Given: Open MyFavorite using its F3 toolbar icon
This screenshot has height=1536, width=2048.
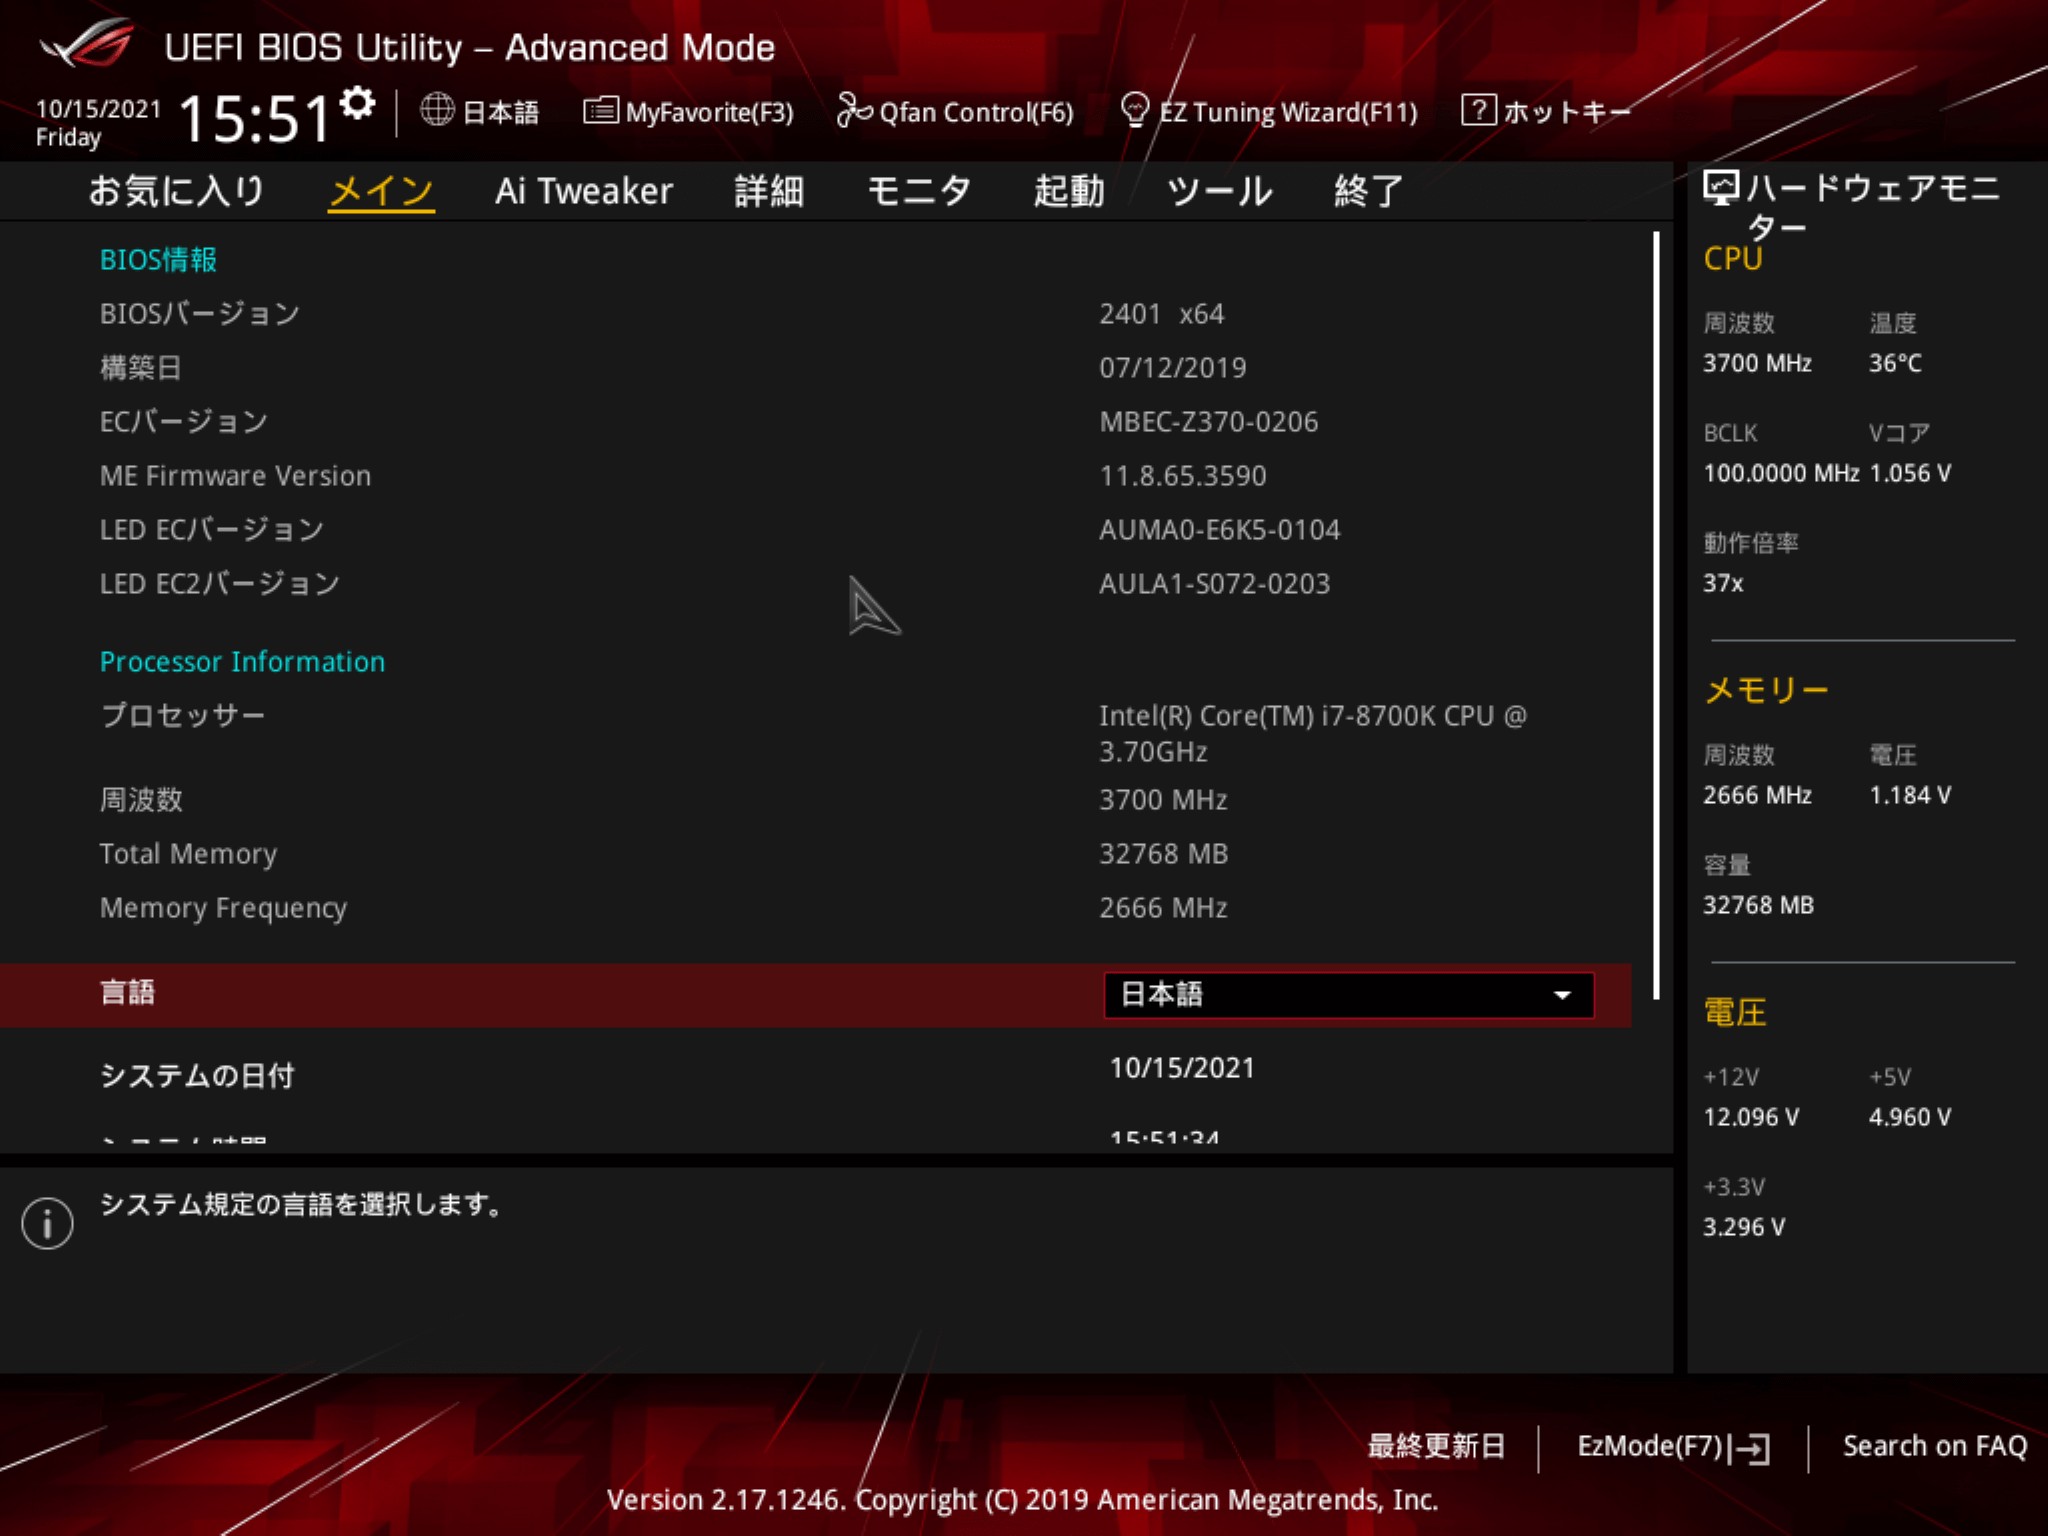Looking at the screenshot, I should tap(601, 111).
